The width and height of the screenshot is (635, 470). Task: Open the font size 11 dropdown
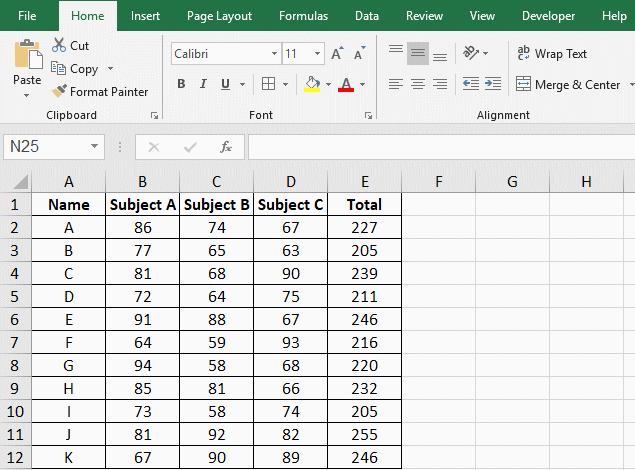(x=318, y=53)
